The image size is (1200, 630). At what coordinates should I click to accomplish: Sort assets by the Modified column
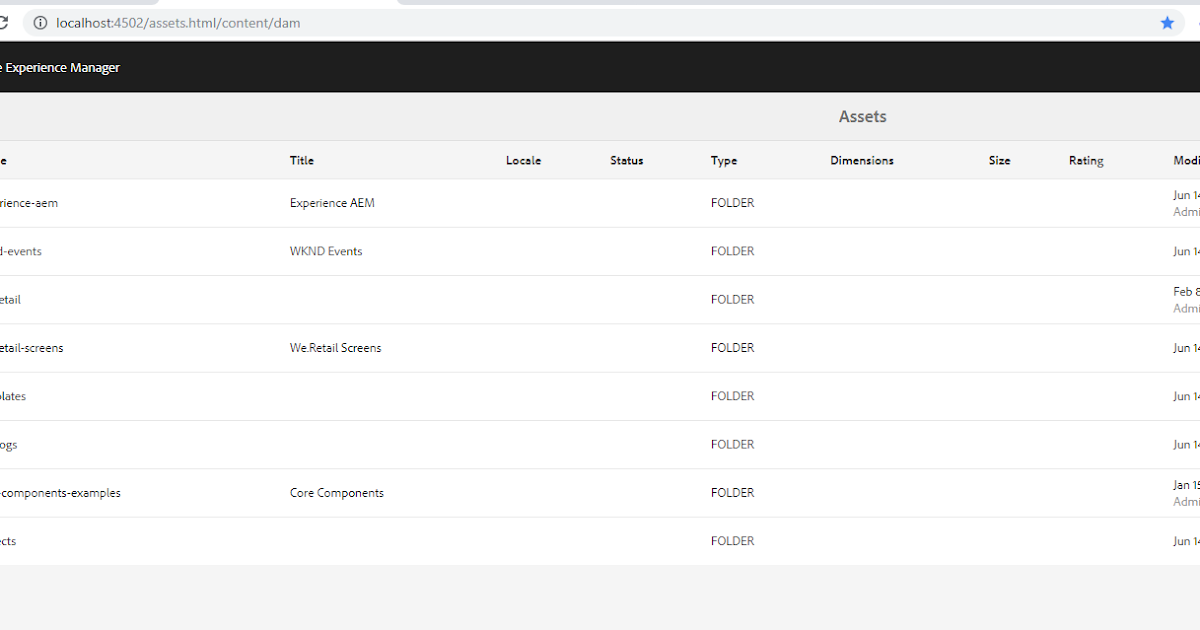coord(1185,160)
